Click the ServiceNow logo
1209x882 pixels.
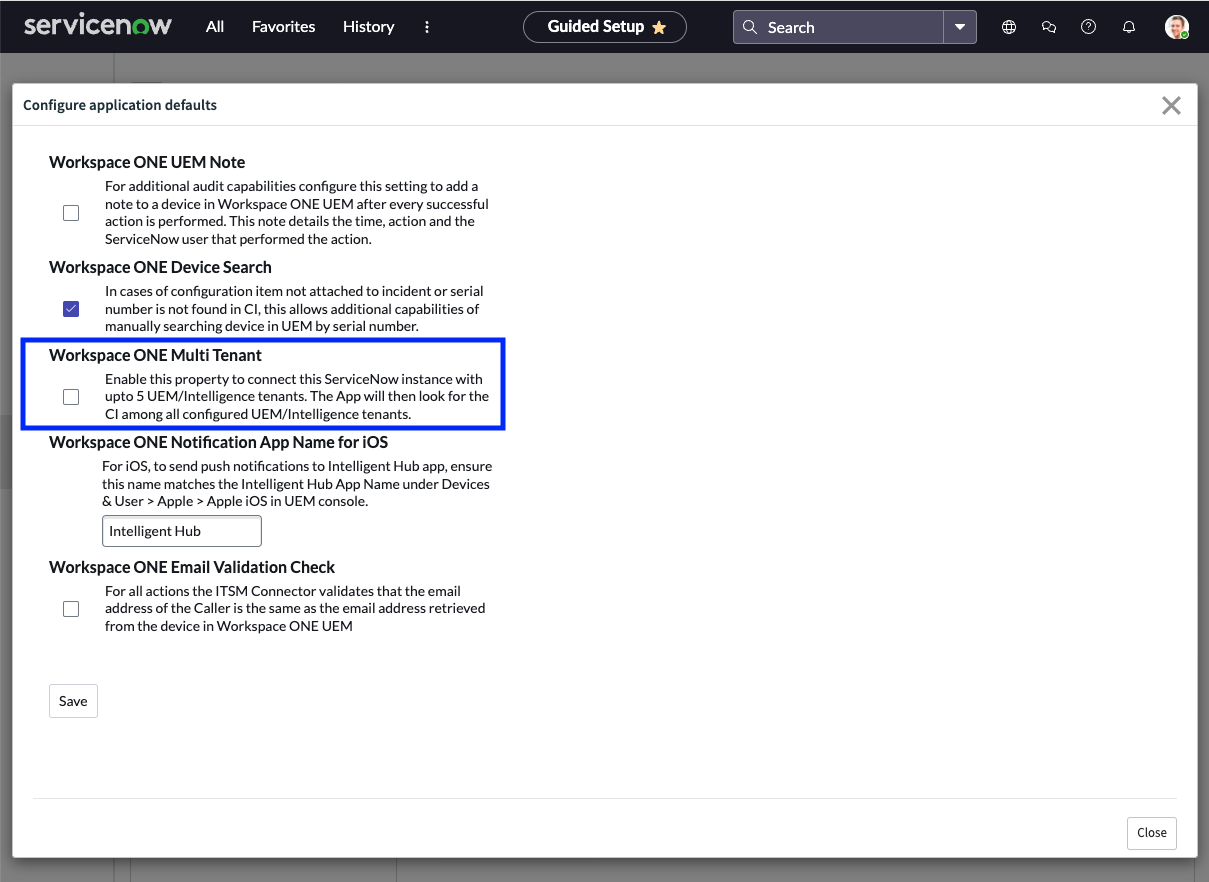click(97, 26)
